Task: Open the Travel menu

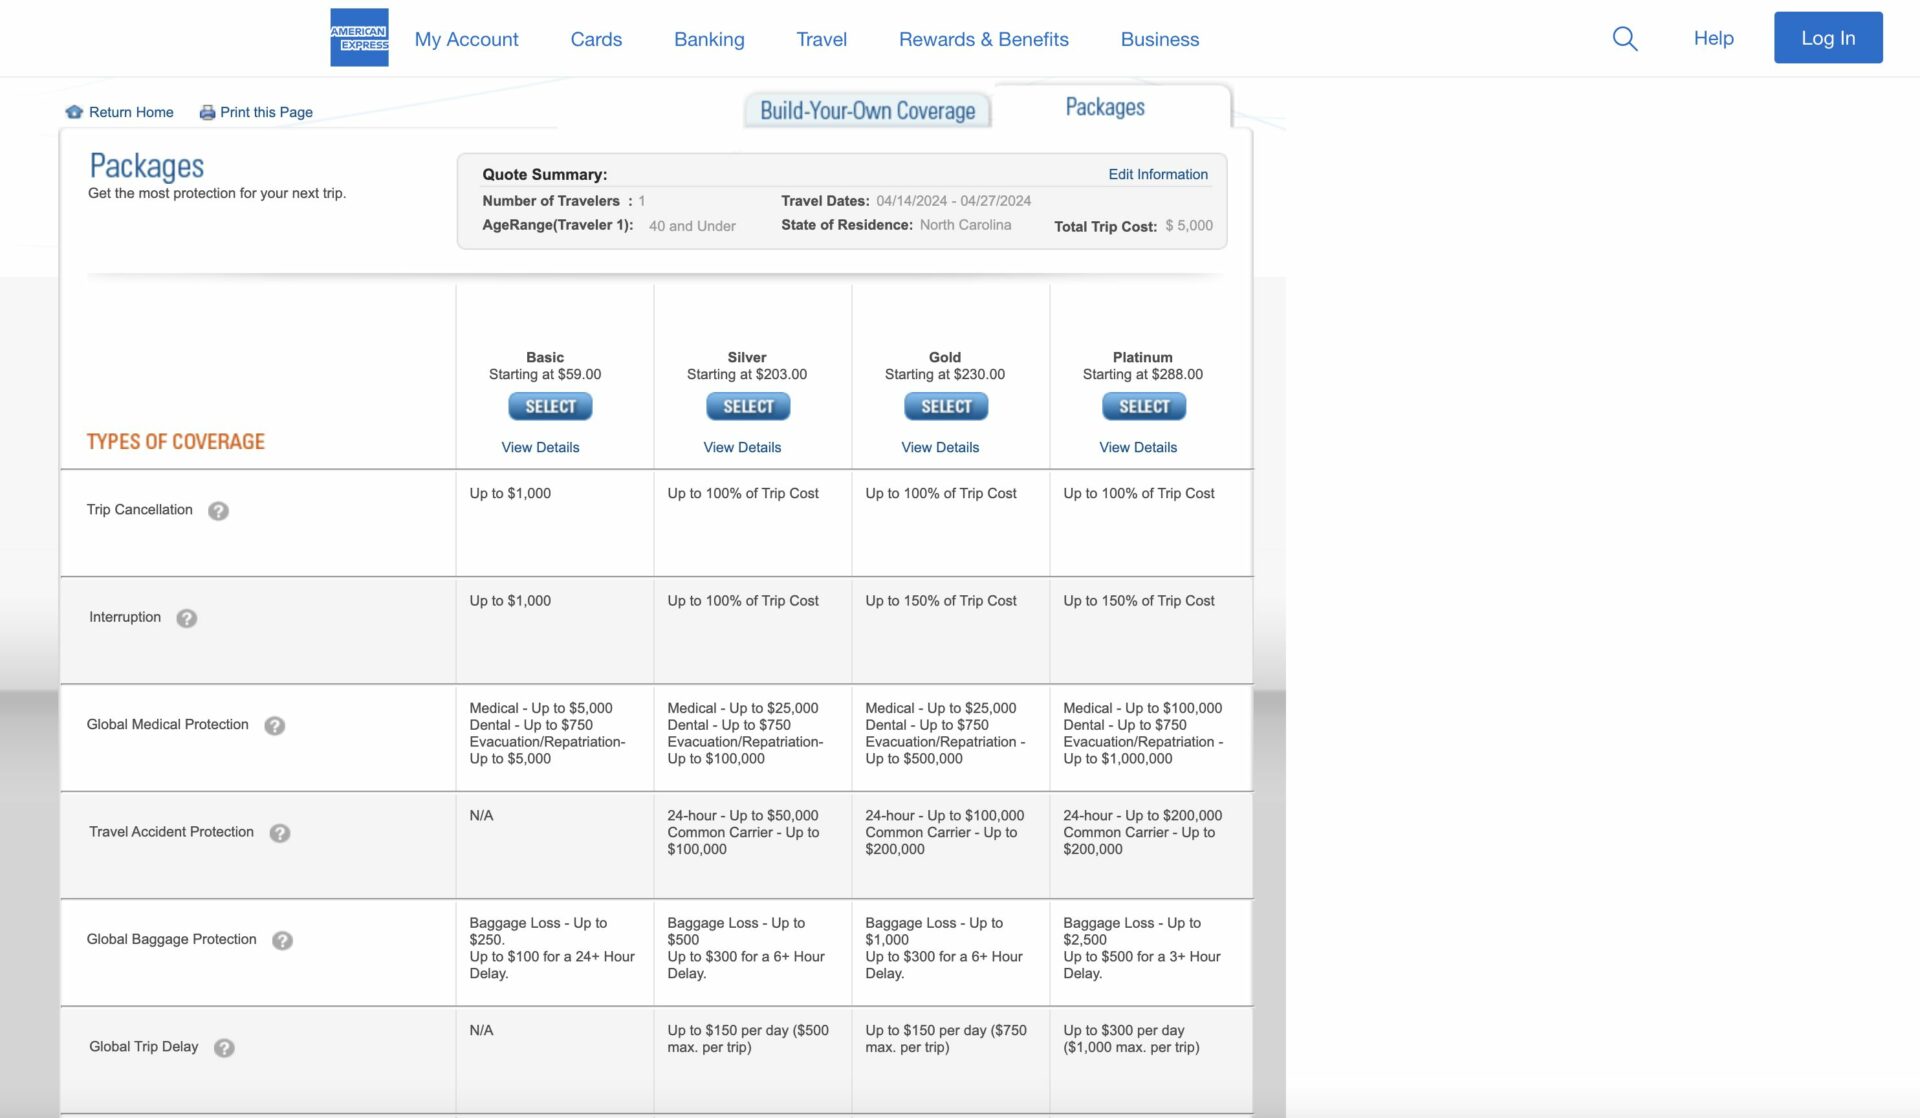Action: (821, 39)
